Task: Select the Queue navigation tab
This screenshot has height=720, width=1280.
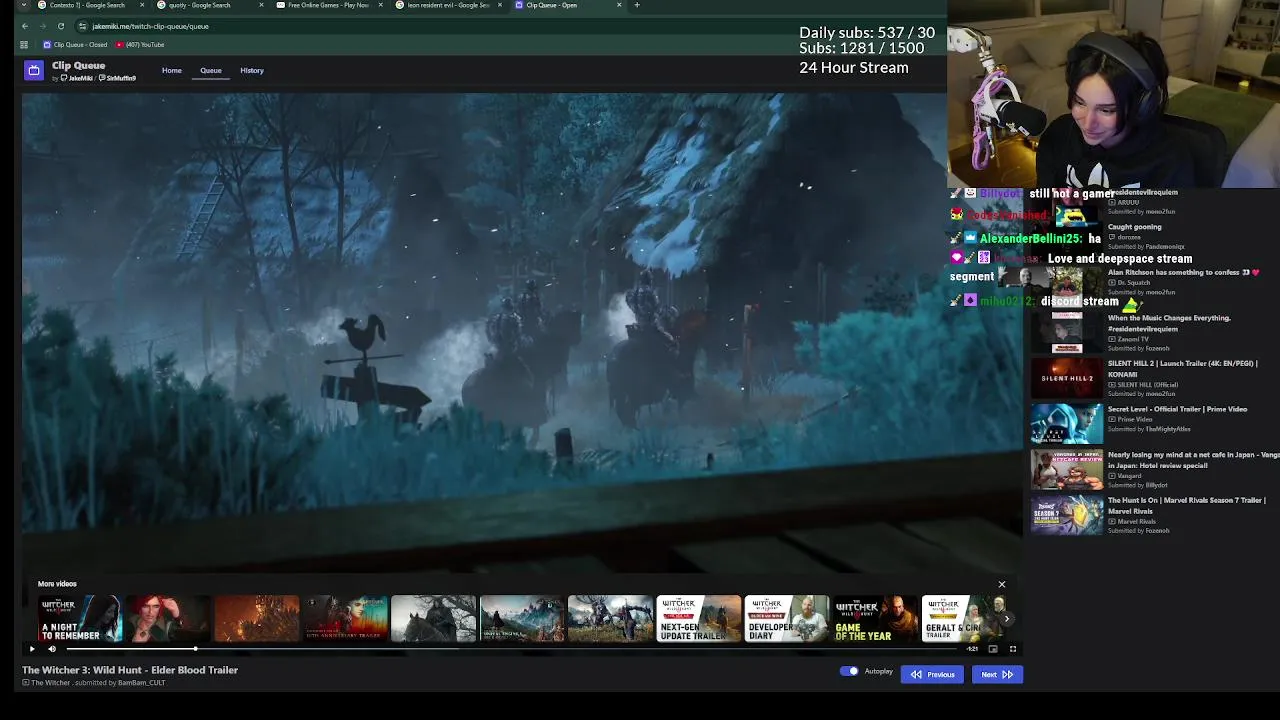Action: coord(211,71)
